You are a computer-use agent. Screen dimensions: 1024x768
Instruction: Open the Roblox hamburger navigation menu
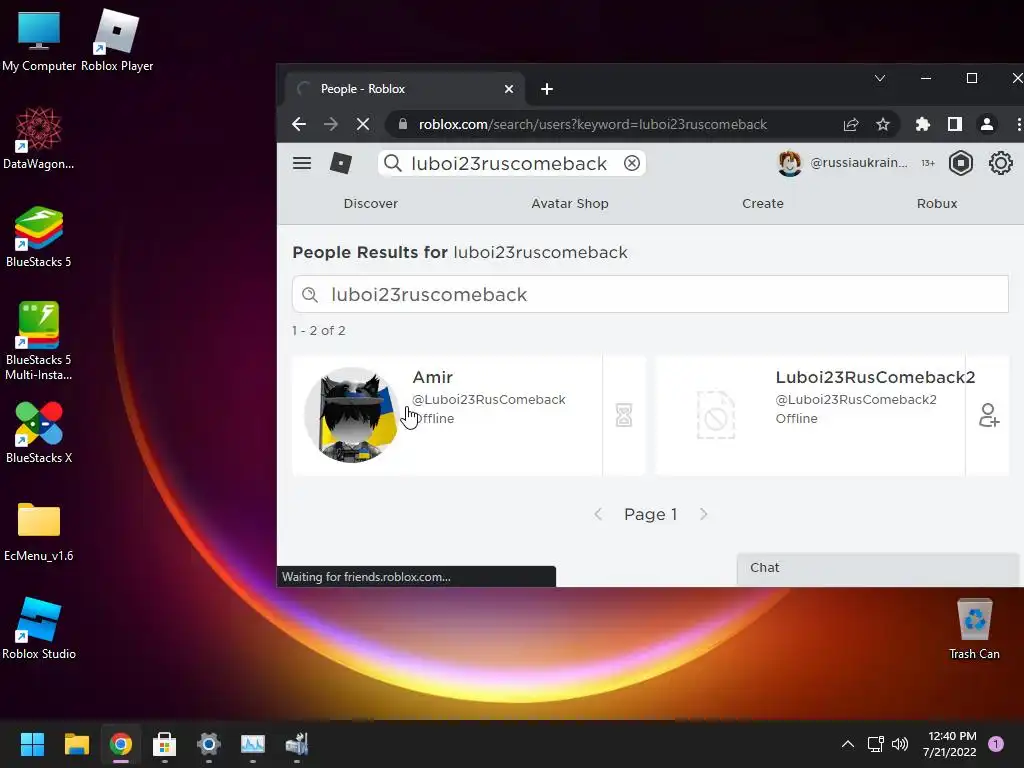tap(302, 163)
